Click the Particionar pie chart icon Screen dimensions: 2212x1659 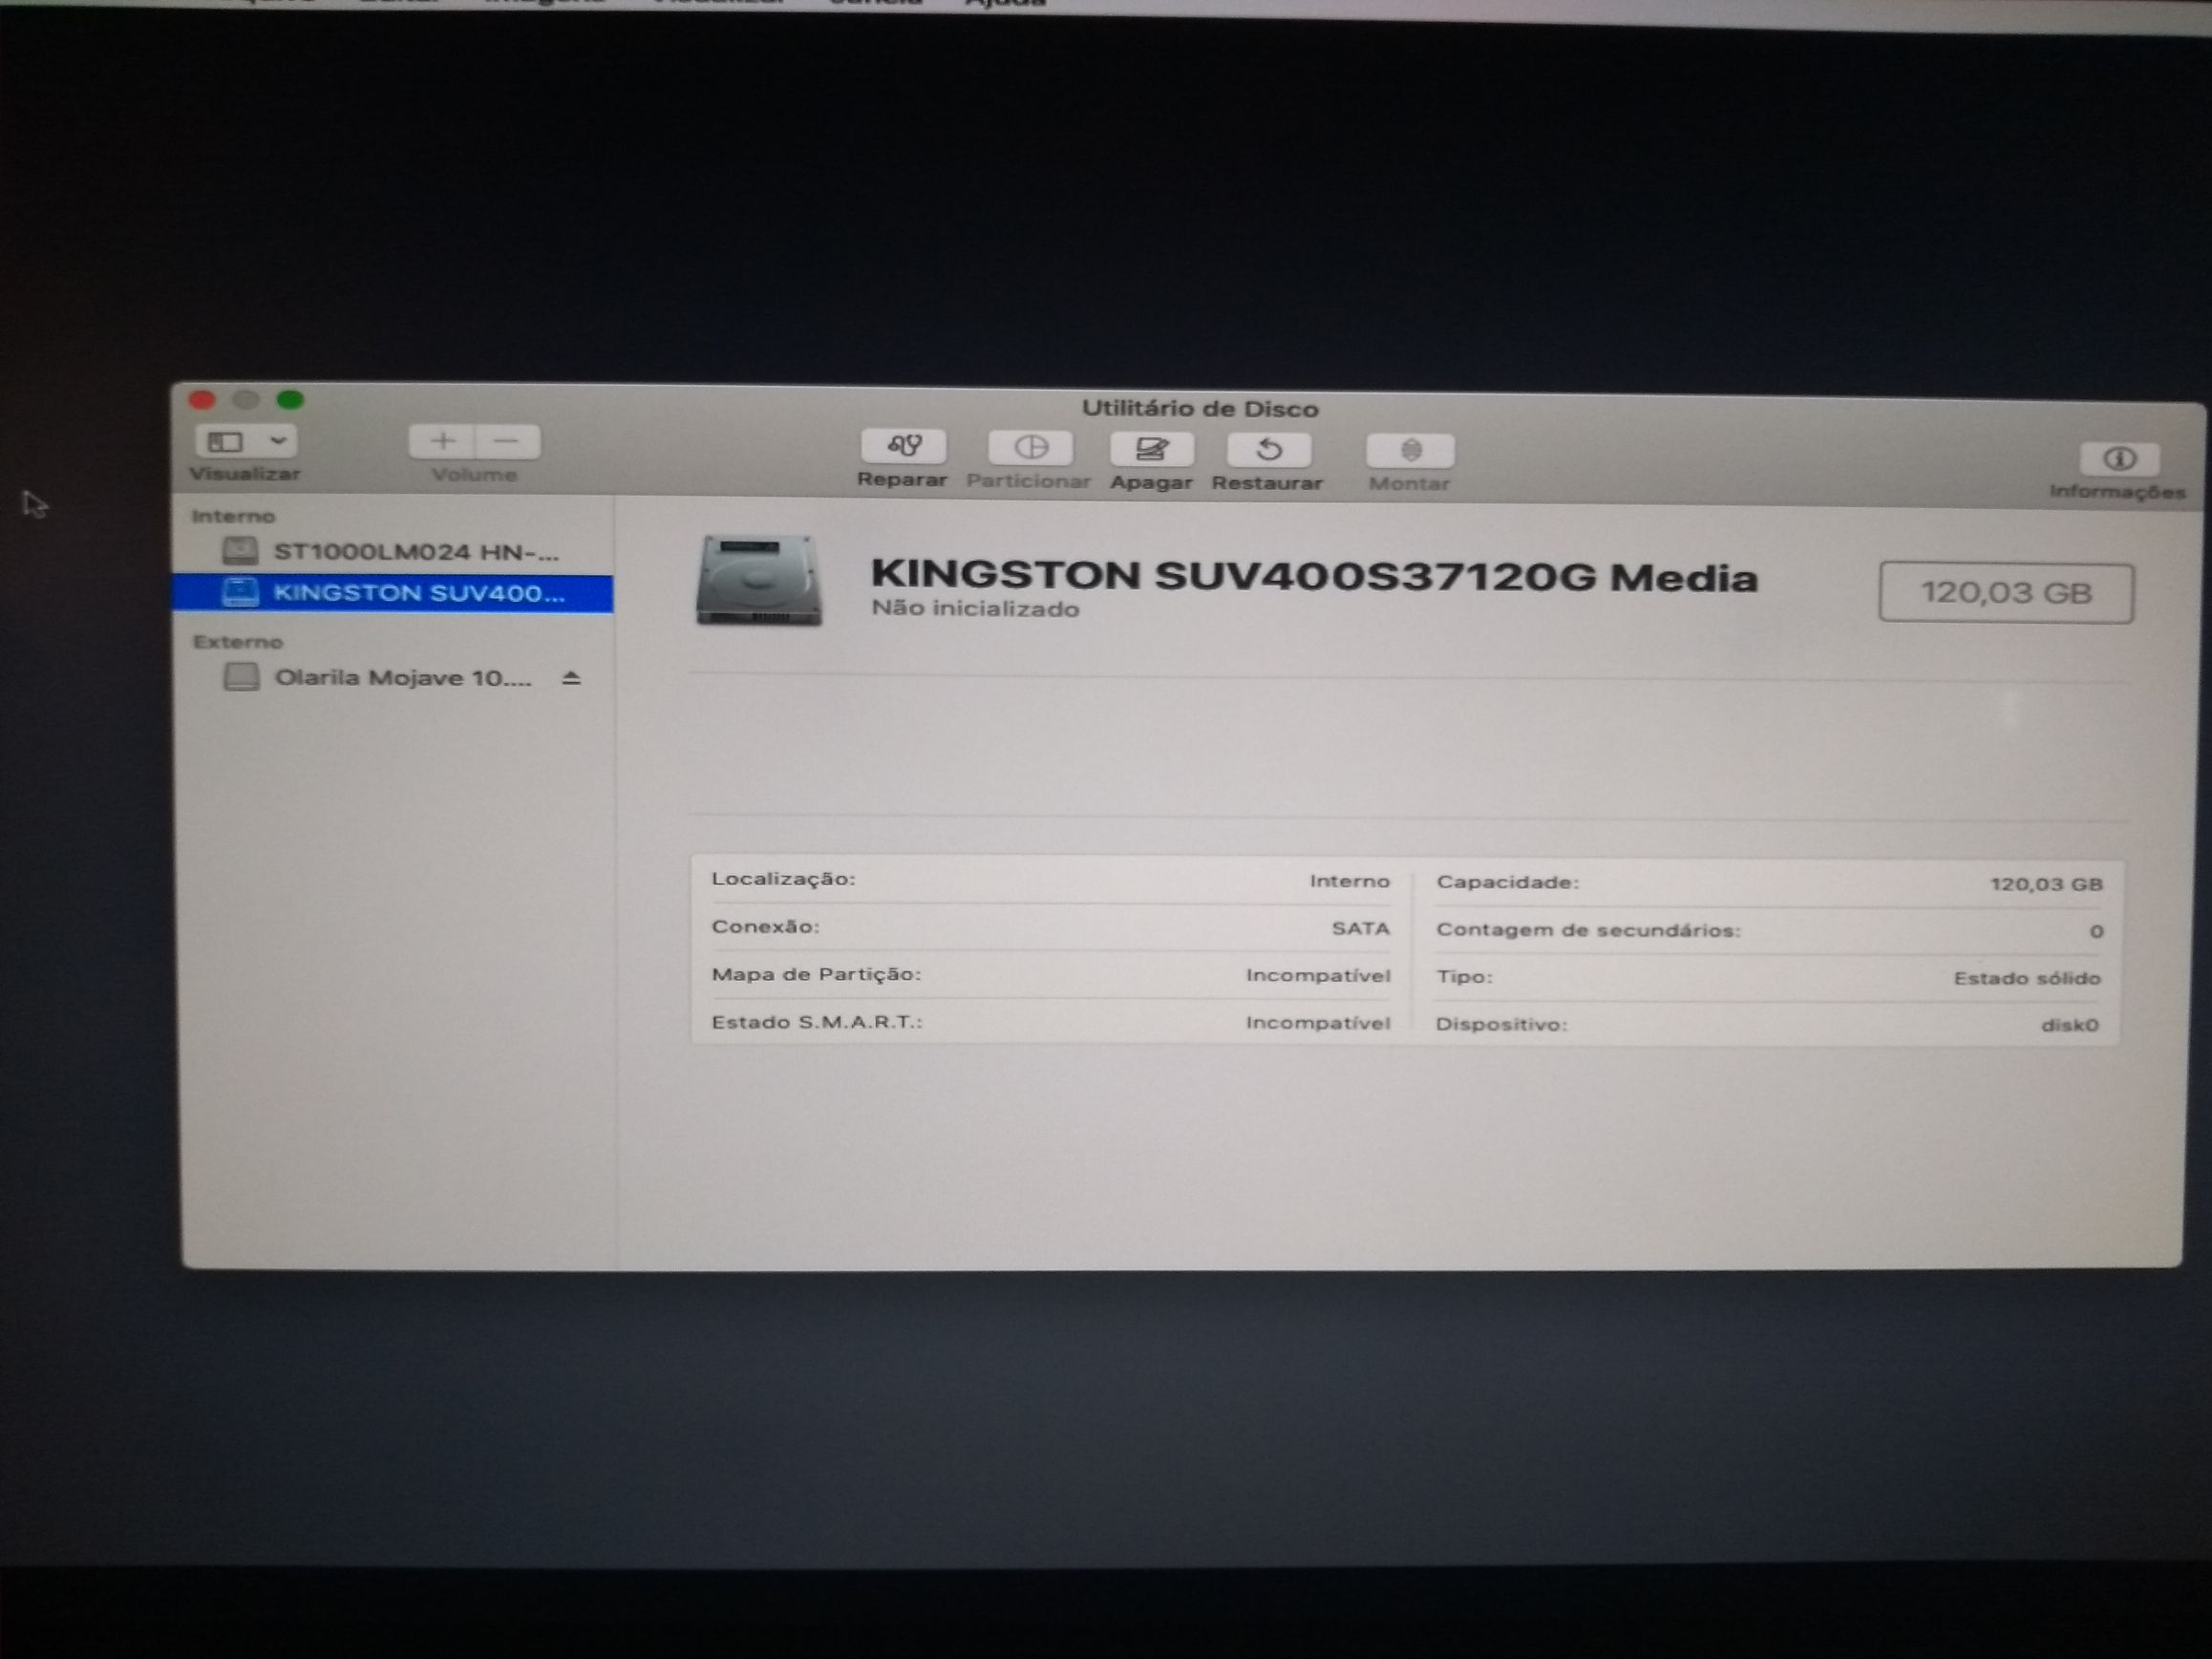pyautogui.click(x=1030, y=448)
